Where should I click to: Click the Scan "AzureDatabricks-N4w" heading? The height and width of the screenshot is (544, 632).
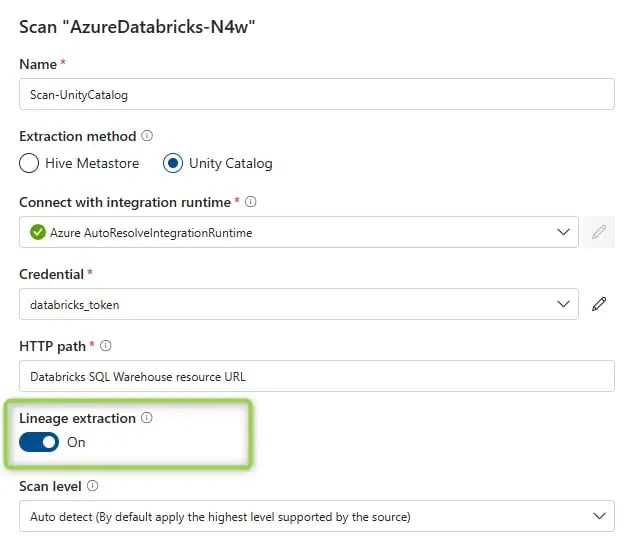[135, 26]
